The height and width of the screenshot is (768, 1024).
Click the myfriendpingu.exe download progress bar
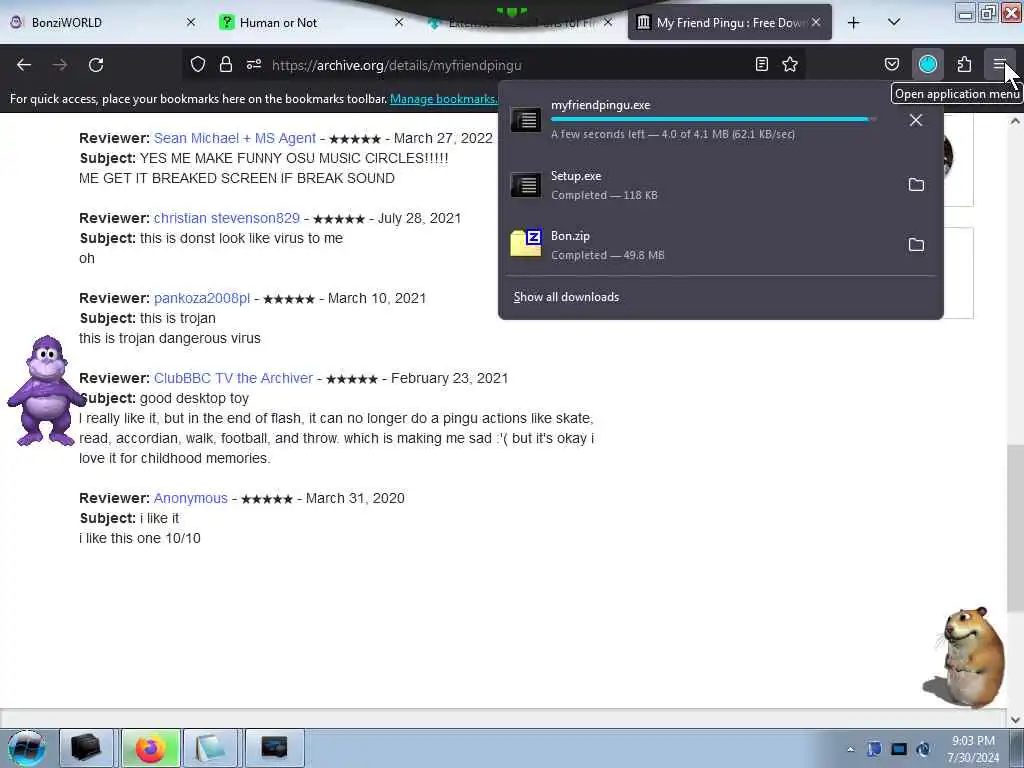click(713, 120)
